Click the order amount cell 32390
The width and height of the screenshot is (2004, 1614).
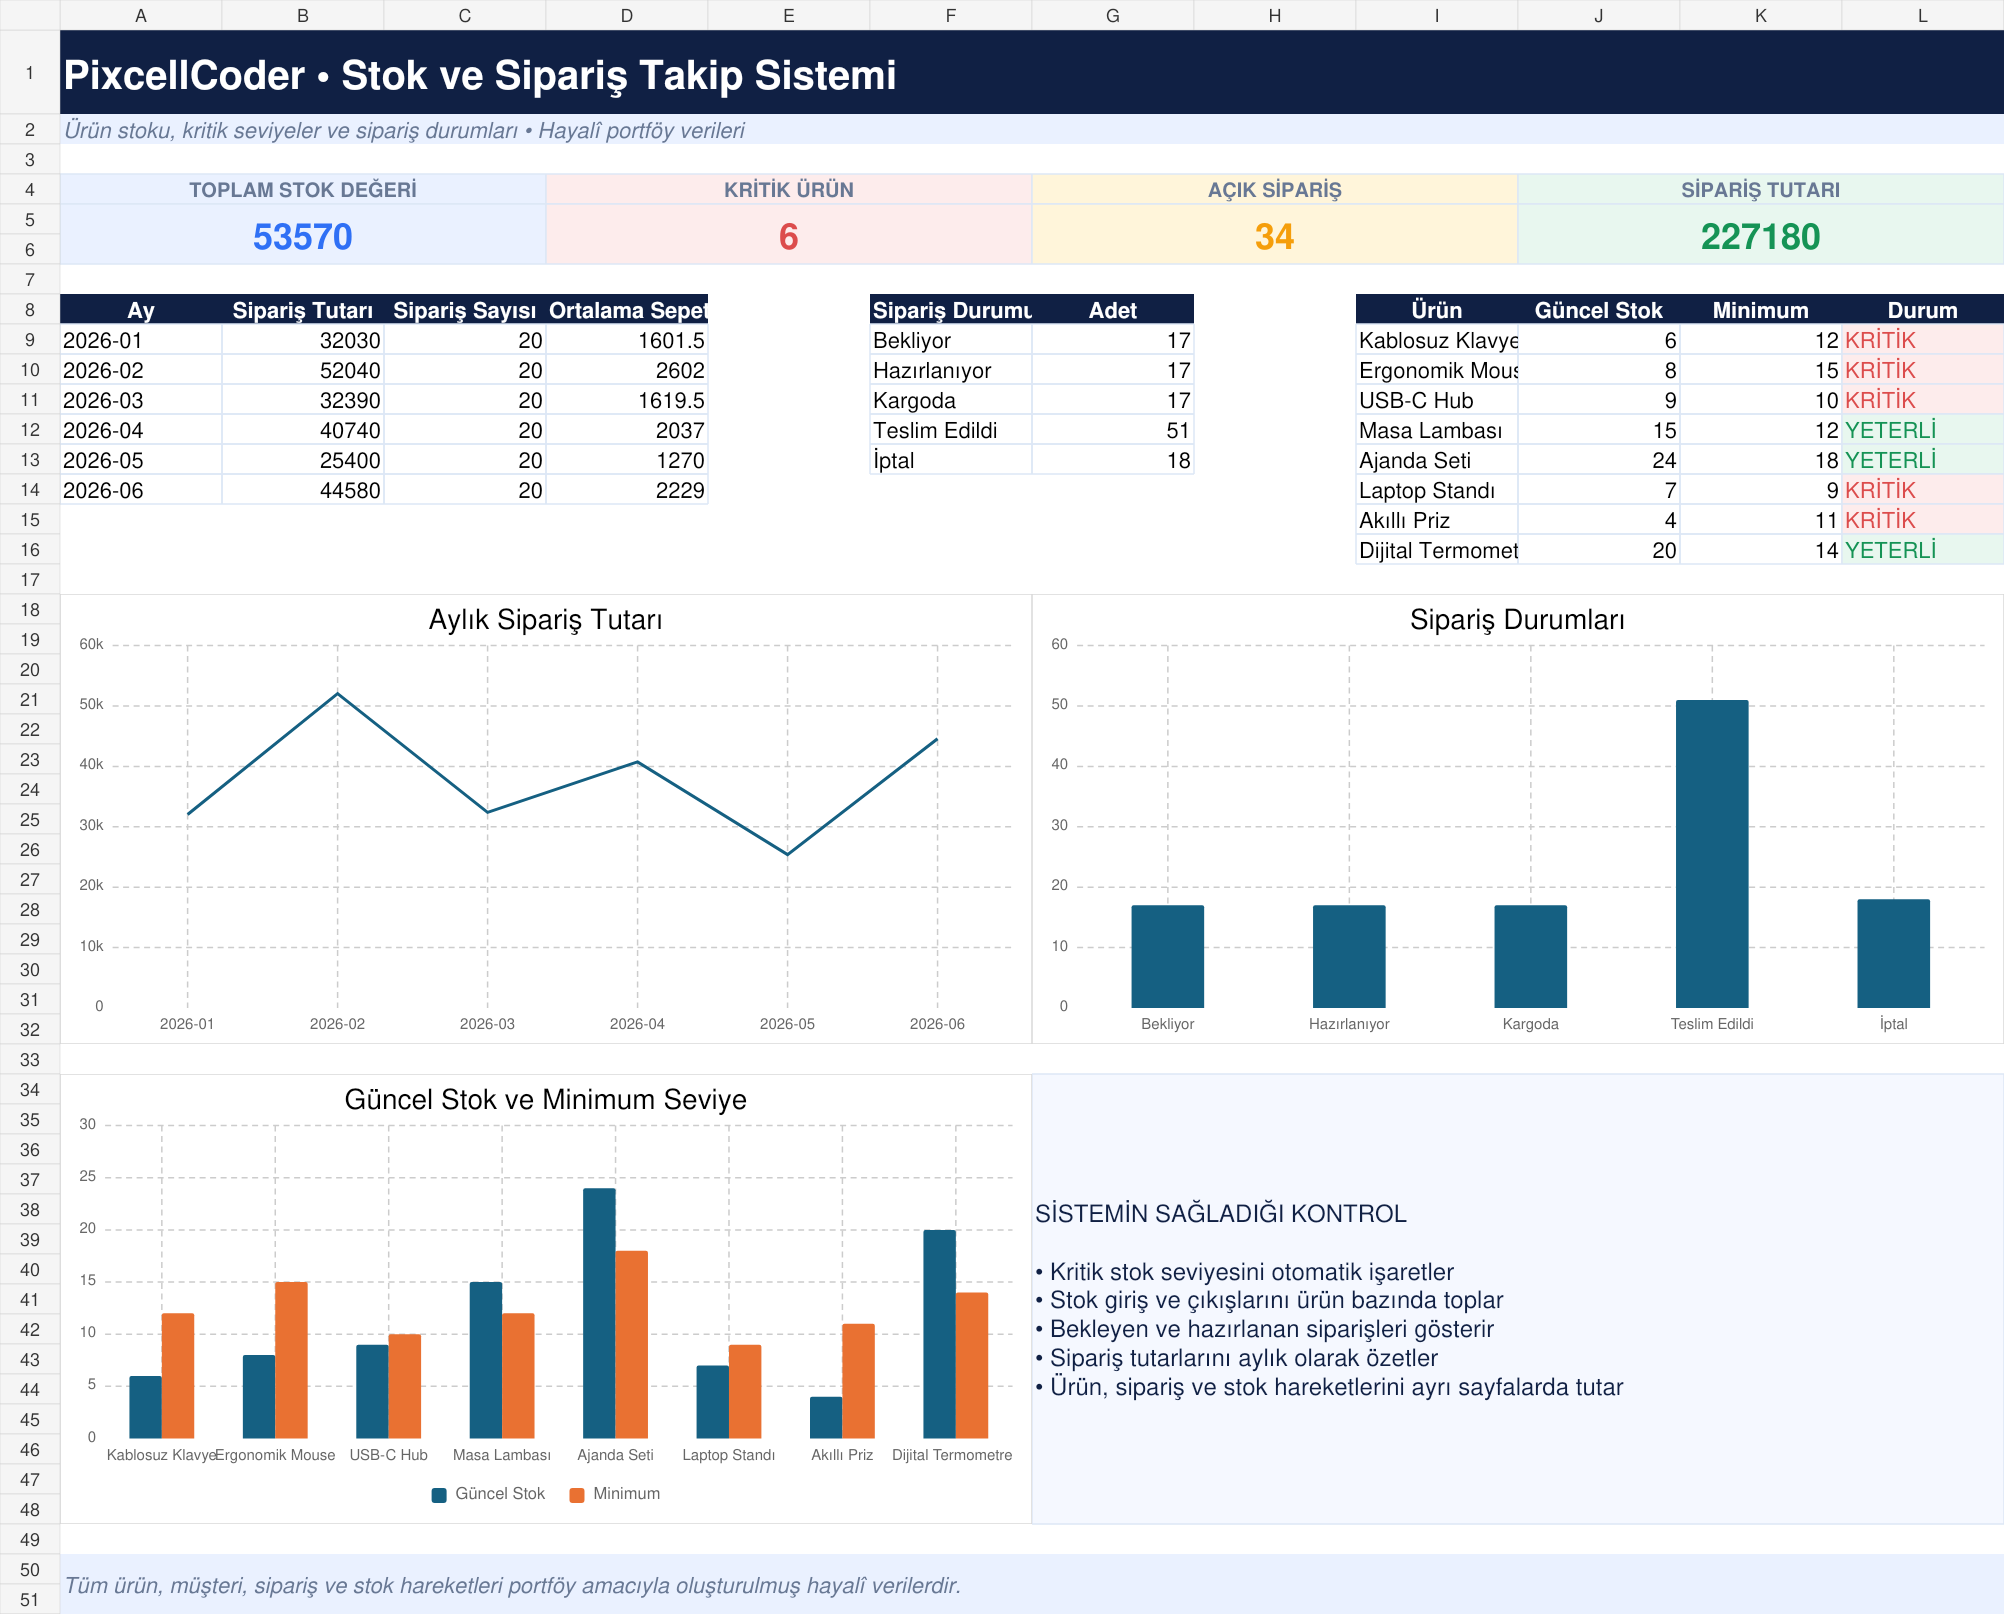pyautogui.click(x=303, y=400)
